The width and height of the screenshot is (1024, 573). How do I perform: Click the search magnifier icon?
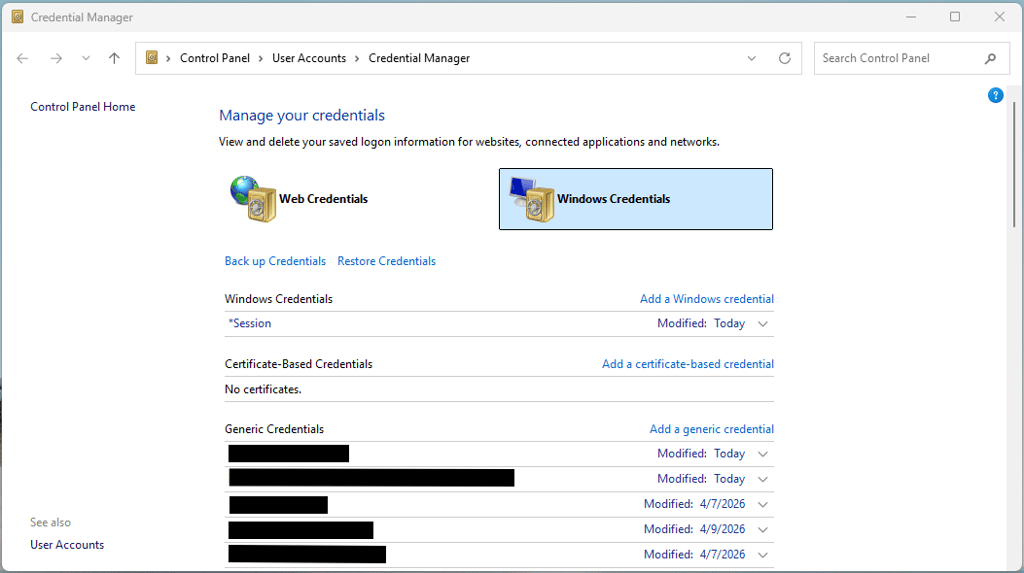(991, 58)
